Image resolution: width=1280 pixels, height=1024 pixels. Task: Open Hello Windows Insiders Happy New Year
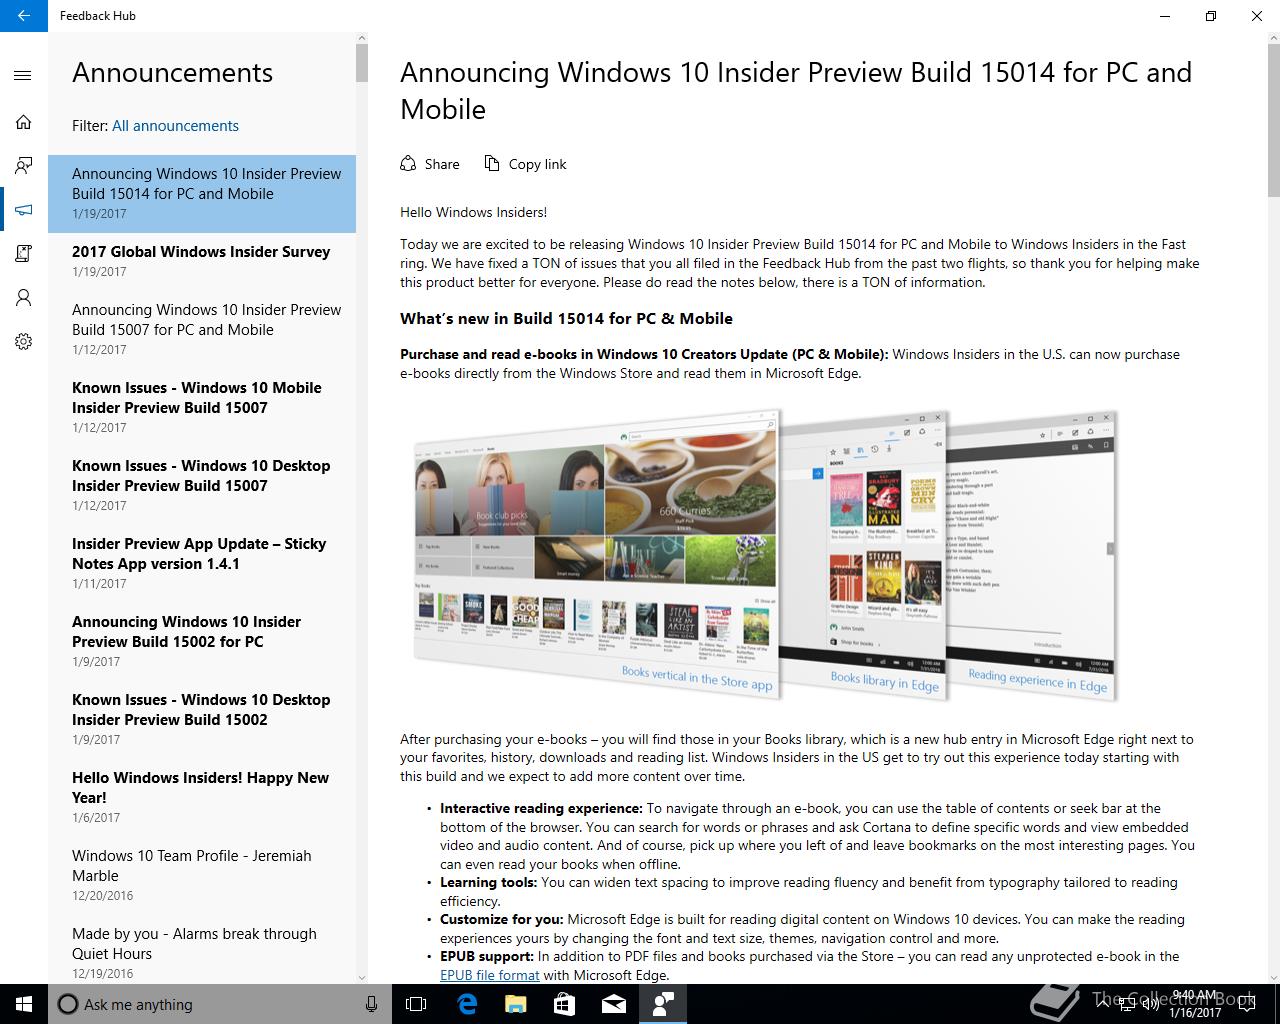pyautogui.click(x=202, y=797)
